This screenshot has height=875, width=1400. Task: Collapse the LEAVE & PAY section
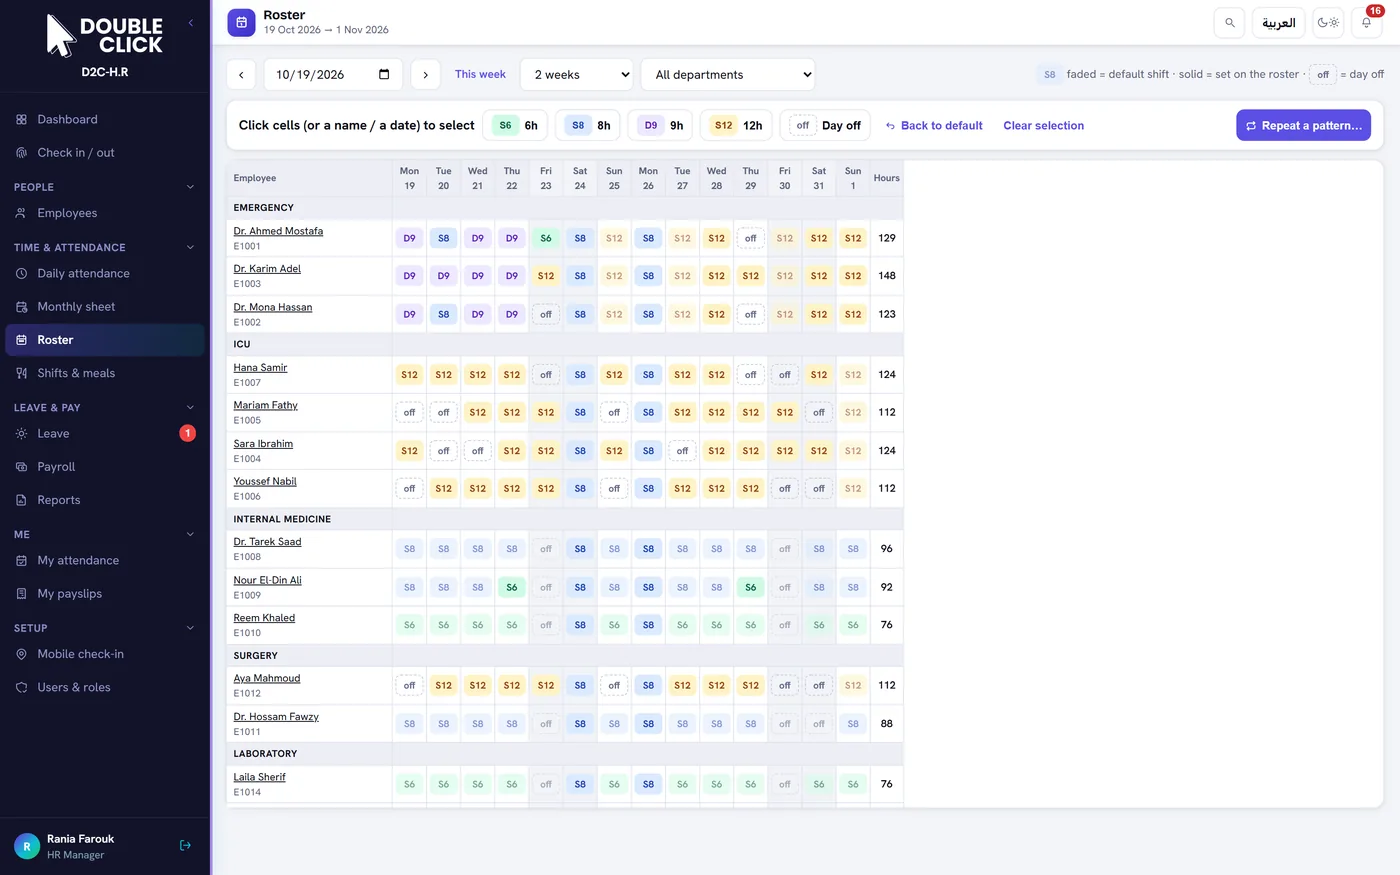tap(105, 407)
